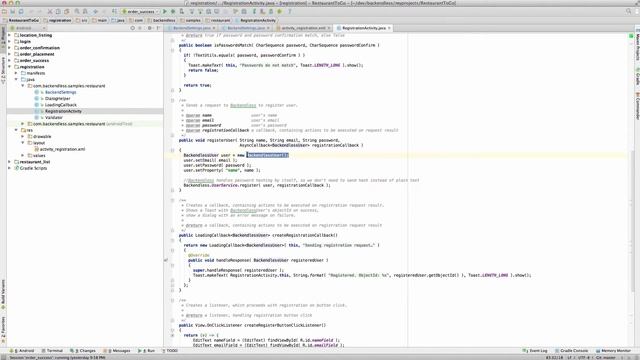The height and width of the screenshot is (360, 640).
Task: Open the Favorites side panel tab
Action: pyautogui.click(x=3, y=330)
